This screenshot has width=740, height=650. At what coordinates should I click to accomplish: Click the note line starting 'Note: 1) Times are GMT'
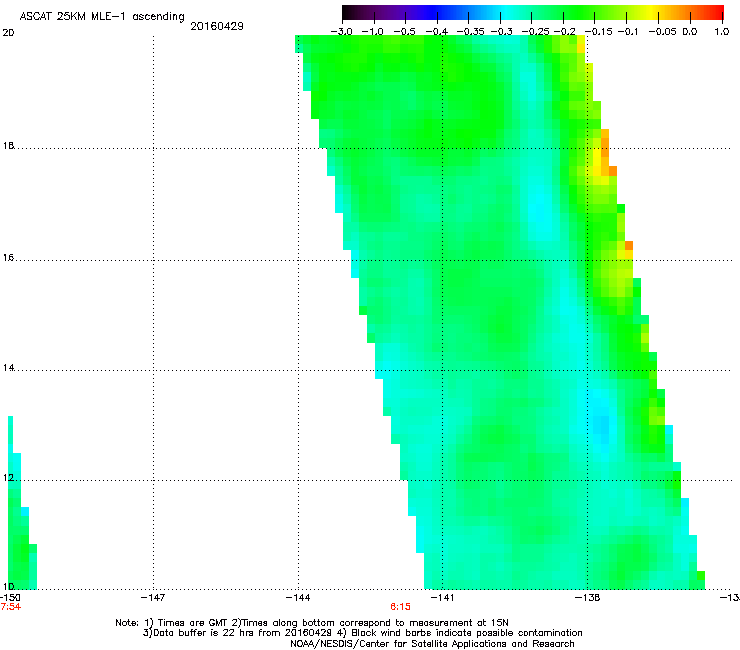312,623
